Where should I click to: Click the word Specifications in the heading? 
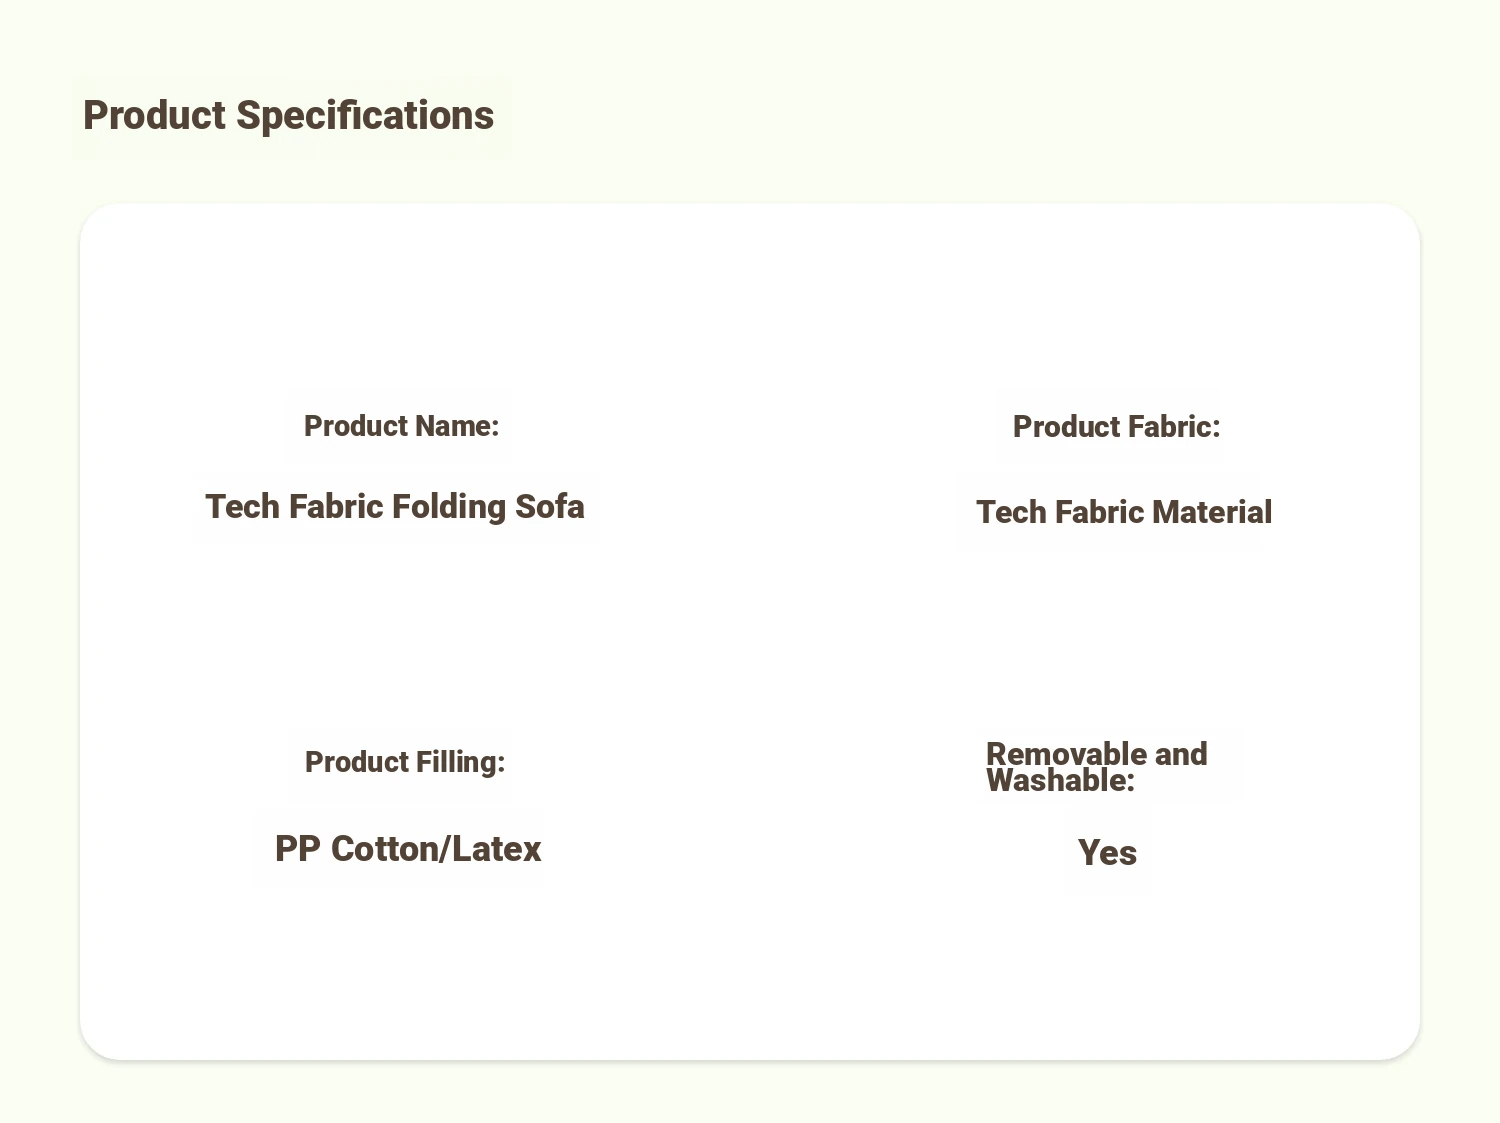tap(365, 116)
